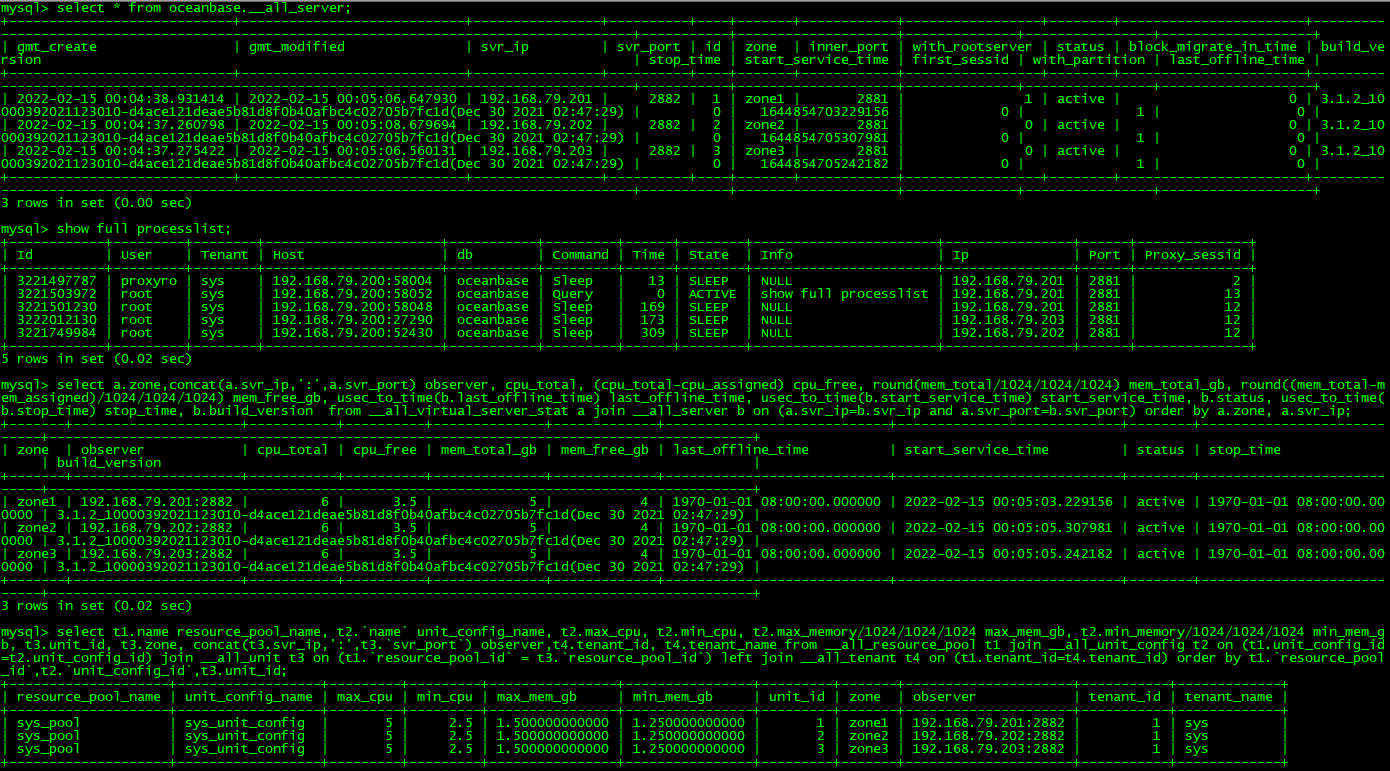Click process Id 3221501230
This screenshot has width=1390, height=771.
point(57,307)
